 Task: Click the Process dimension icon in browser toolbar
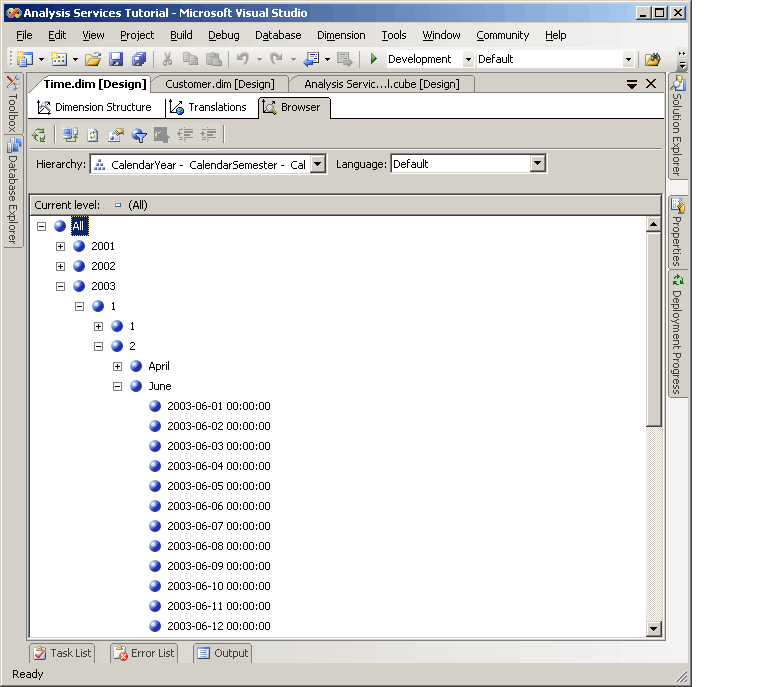(39, 135)
